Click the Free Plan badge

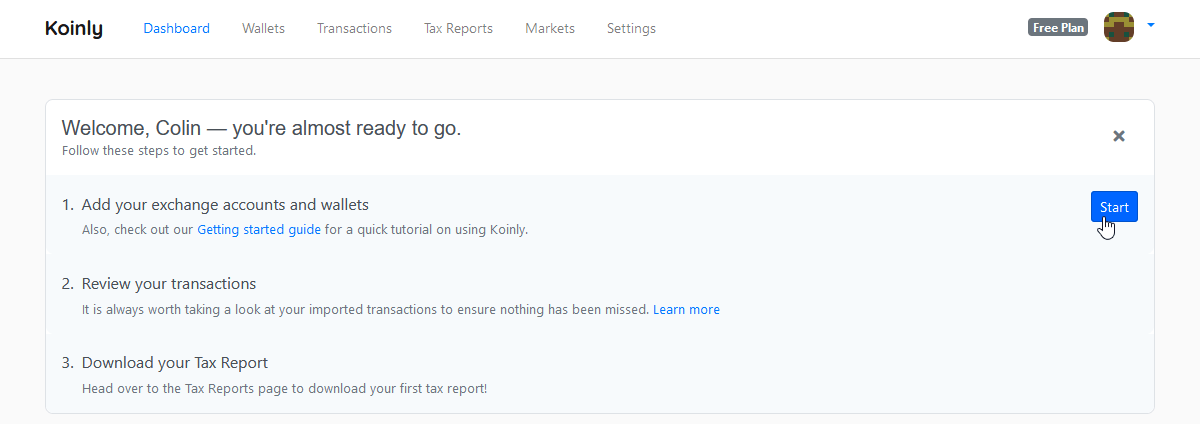(1058, 28)
